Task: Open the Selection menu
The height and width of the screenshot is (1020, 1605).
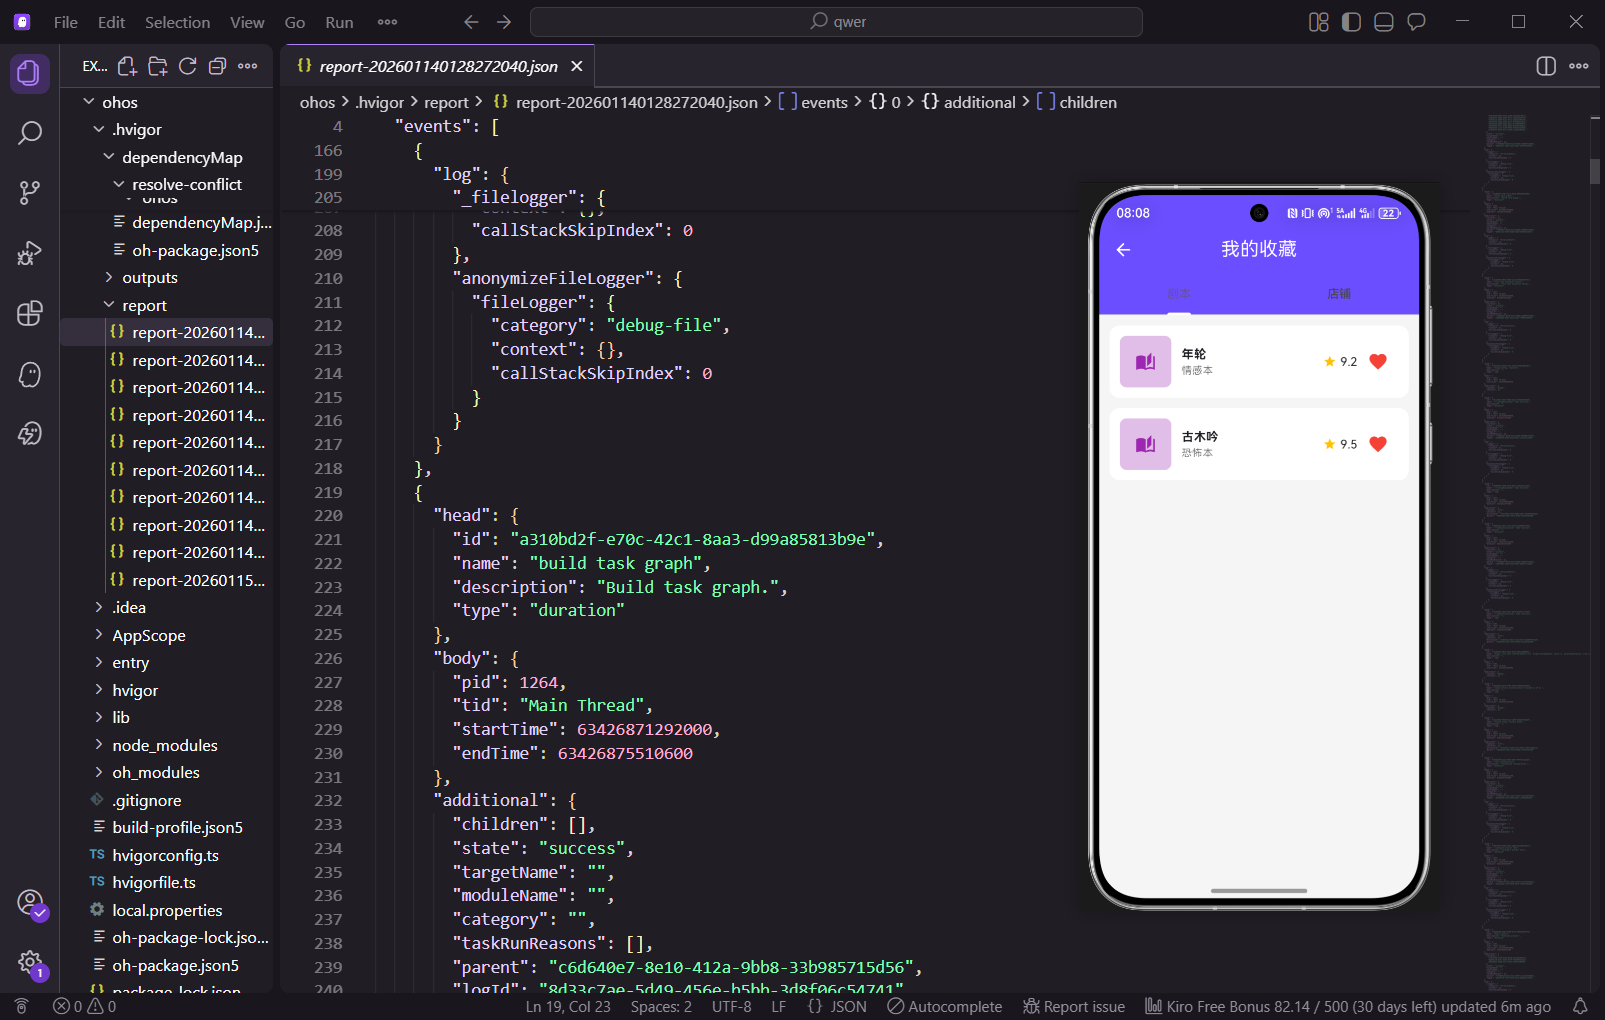Action: 177,22
